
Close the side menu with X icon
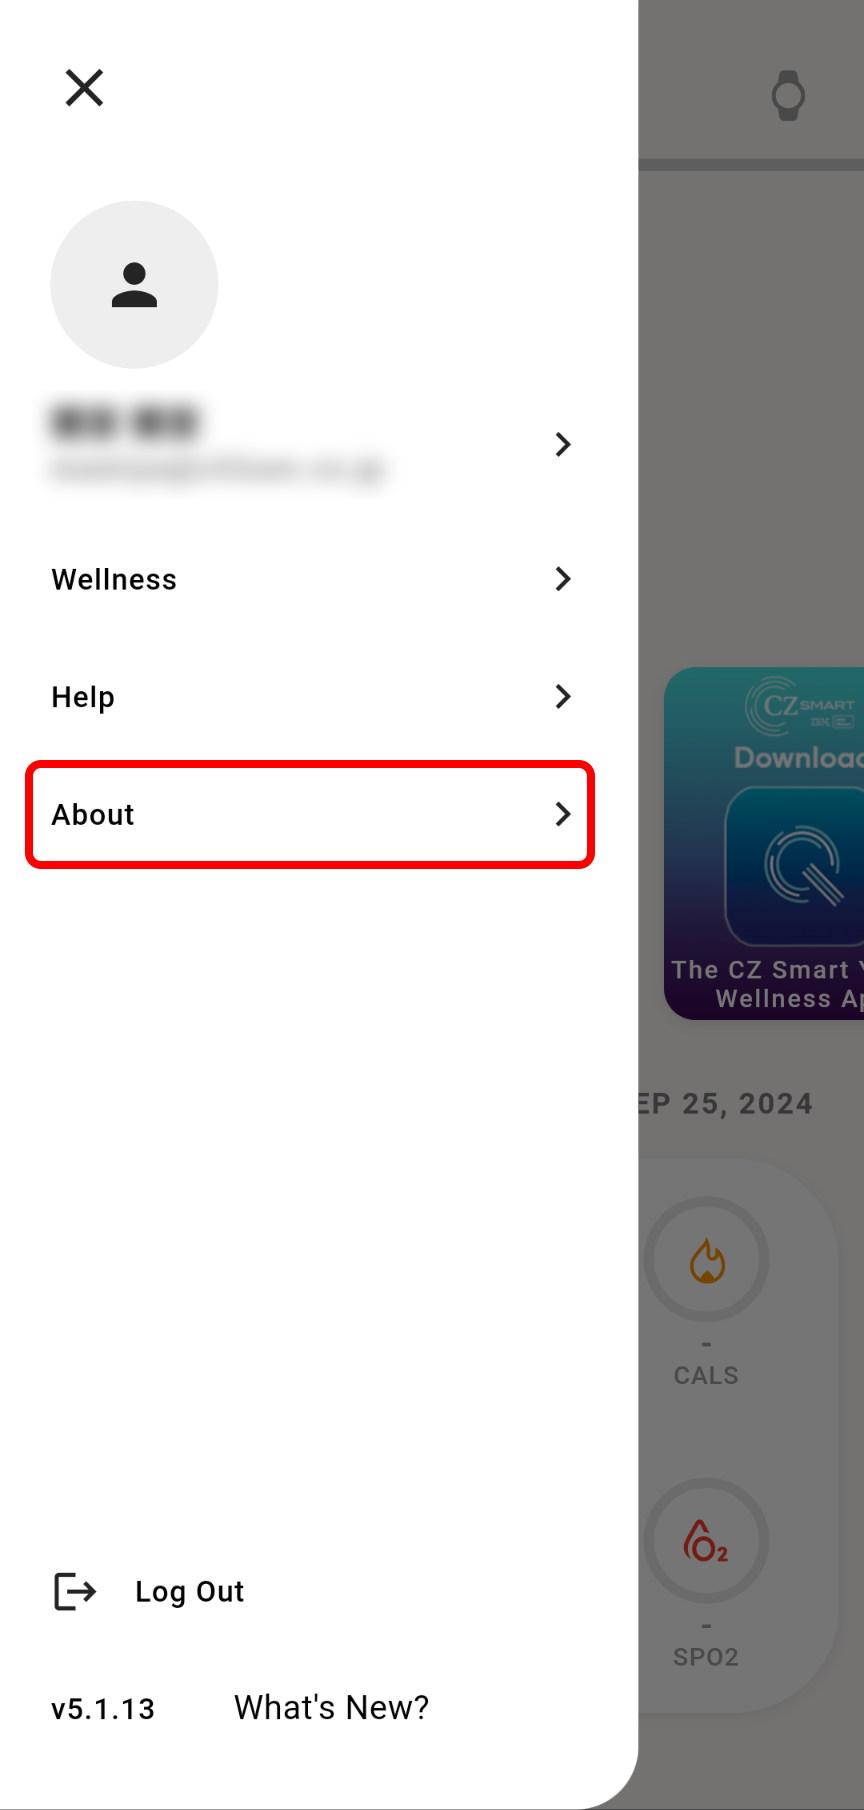pyautogui.click(x=84, y=88)
